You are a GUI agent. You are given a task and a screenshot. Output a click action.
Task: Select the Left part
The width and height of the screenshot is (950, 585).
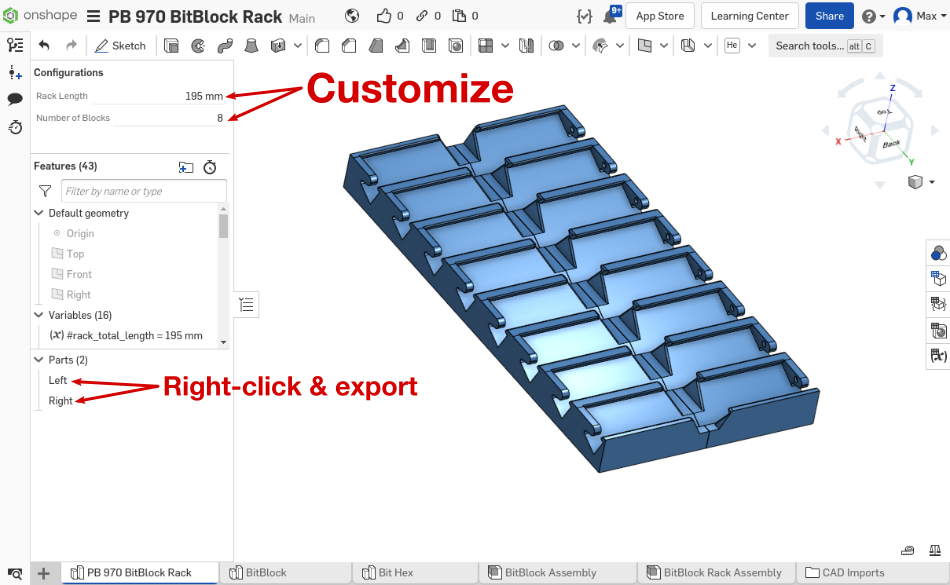(58, 380)
